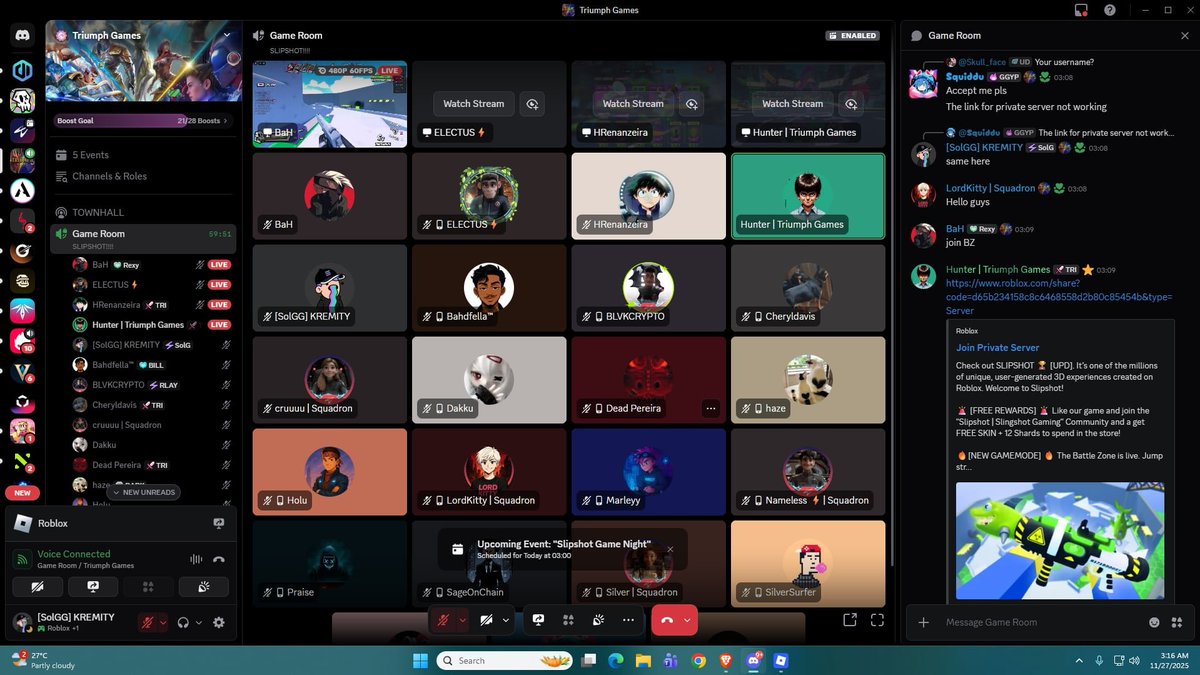Open the soundboard in the call control bar

pyautogui.click(x=598, y=620)
